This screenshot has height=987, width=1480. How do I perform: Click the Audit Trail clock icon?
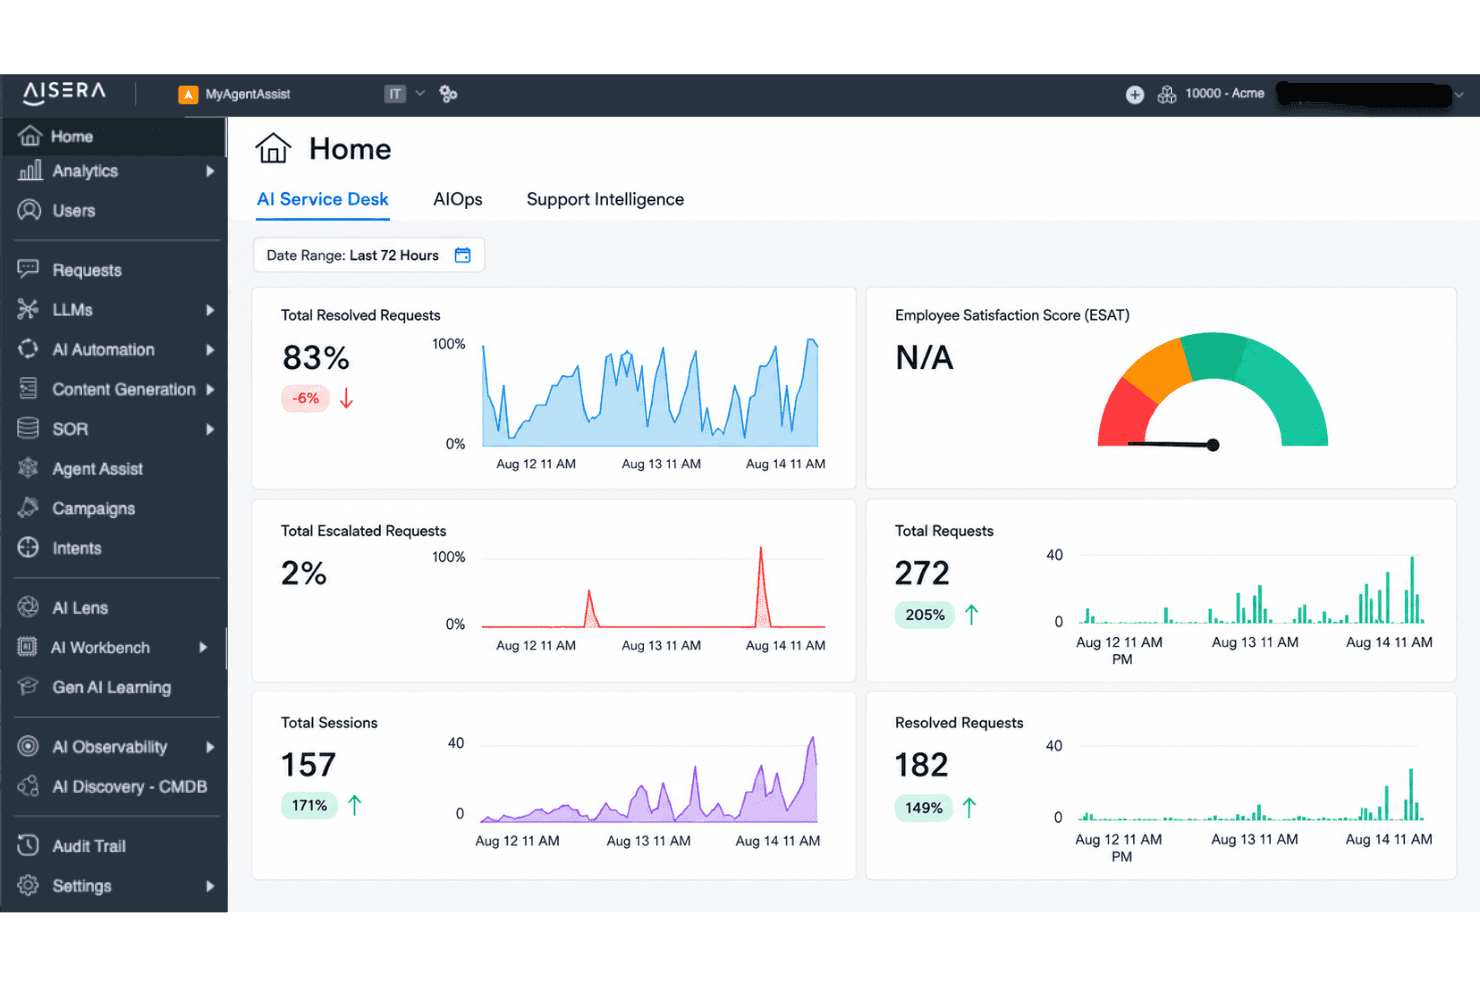[28, 845]
